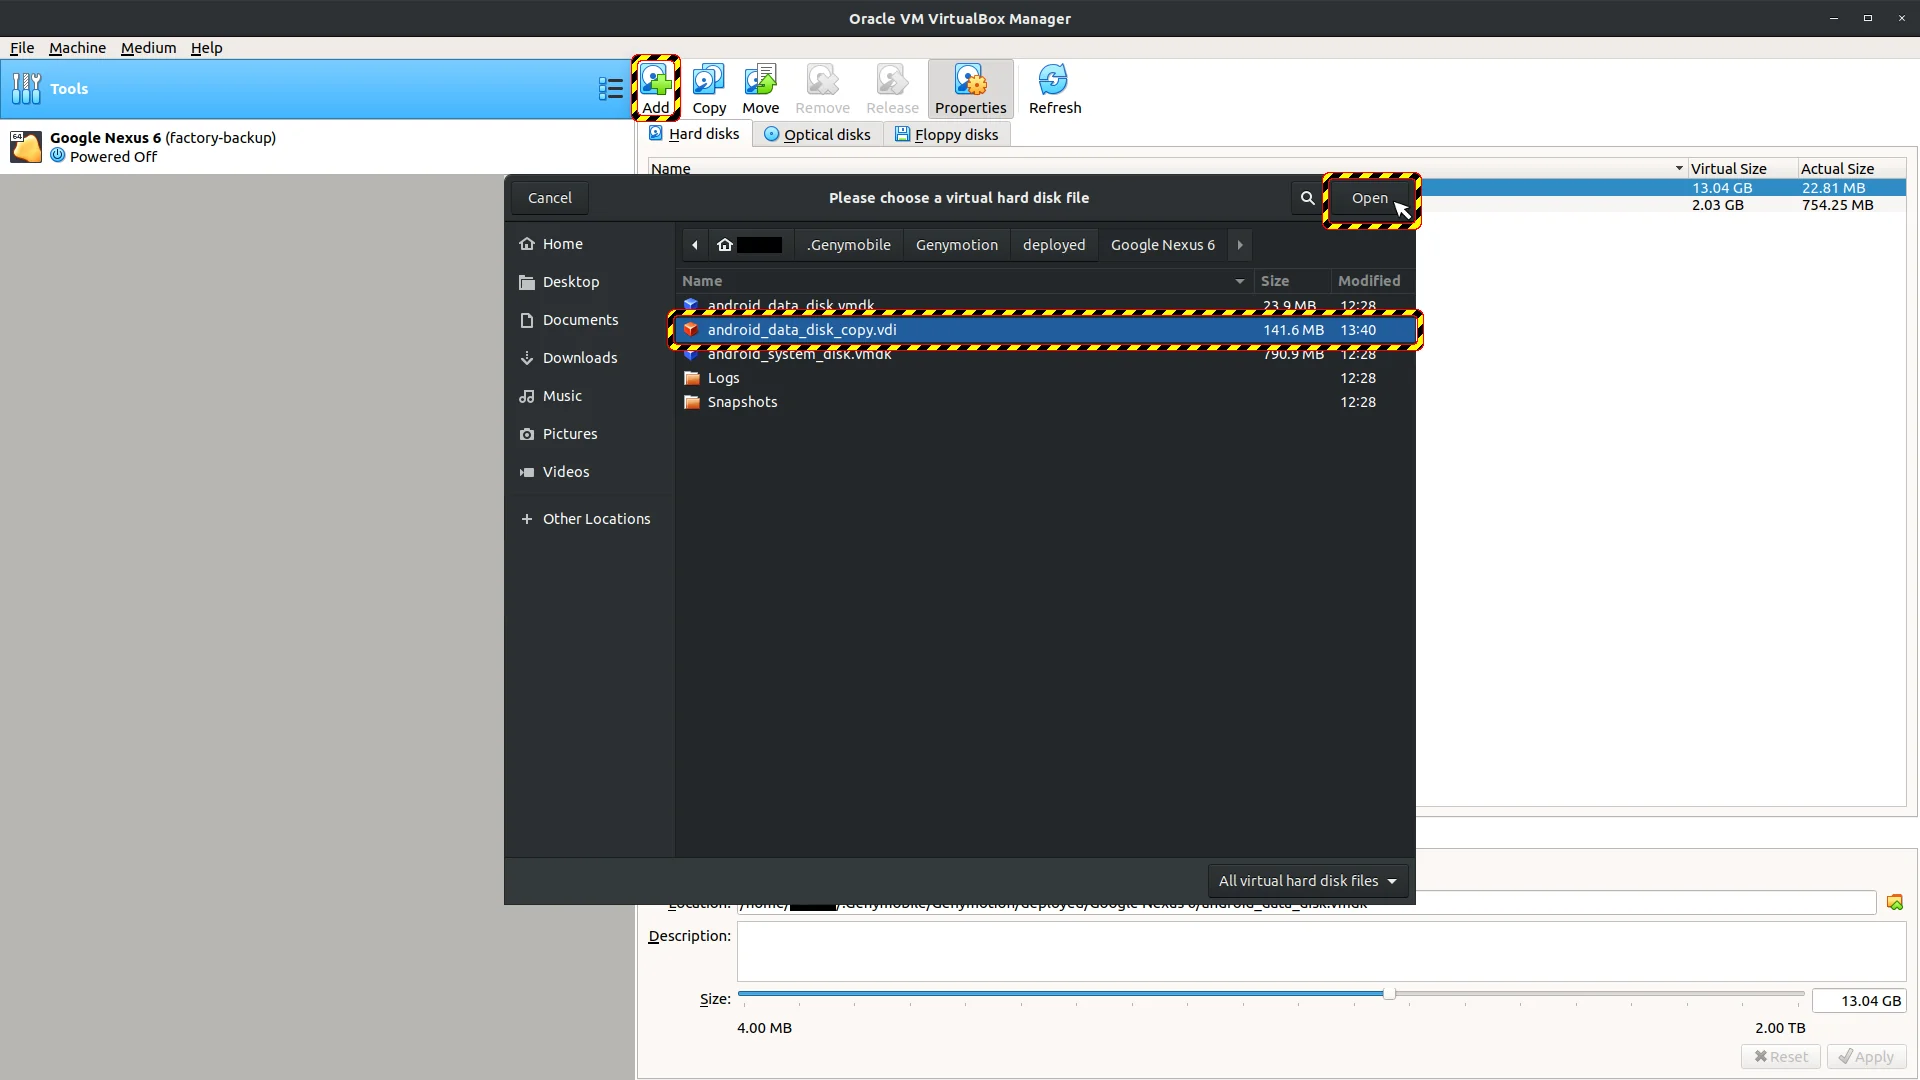The image size is (1920, 1080).
Task: Click the Refresh icon
Action: click(x=1054, y=88)
